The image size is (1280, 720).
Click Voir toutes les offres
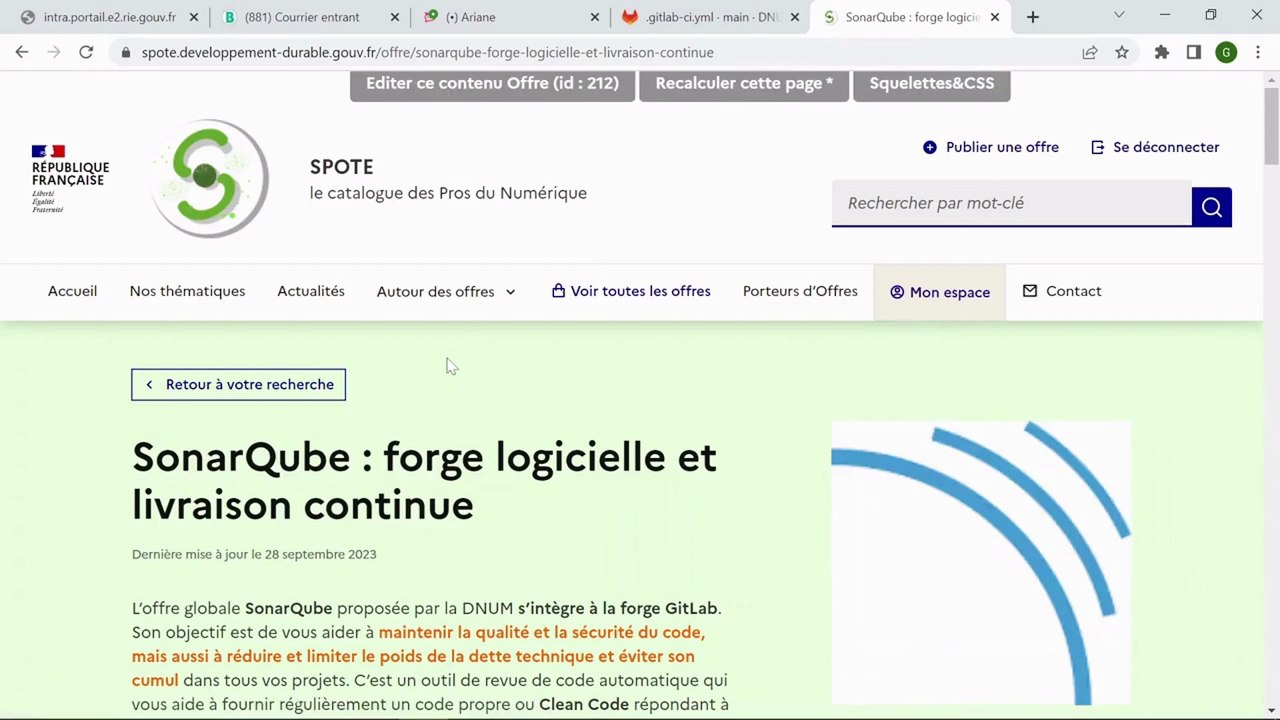[631, 291]
